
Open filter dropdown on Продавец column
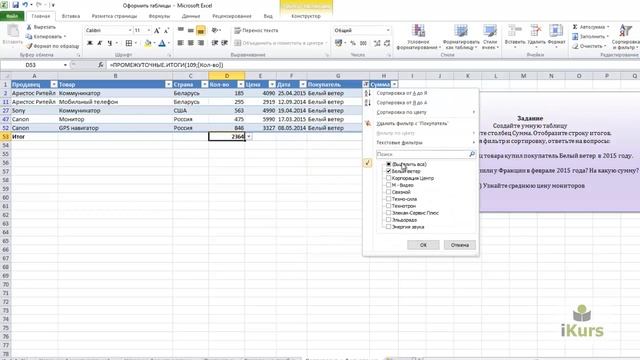click(53, 84)
